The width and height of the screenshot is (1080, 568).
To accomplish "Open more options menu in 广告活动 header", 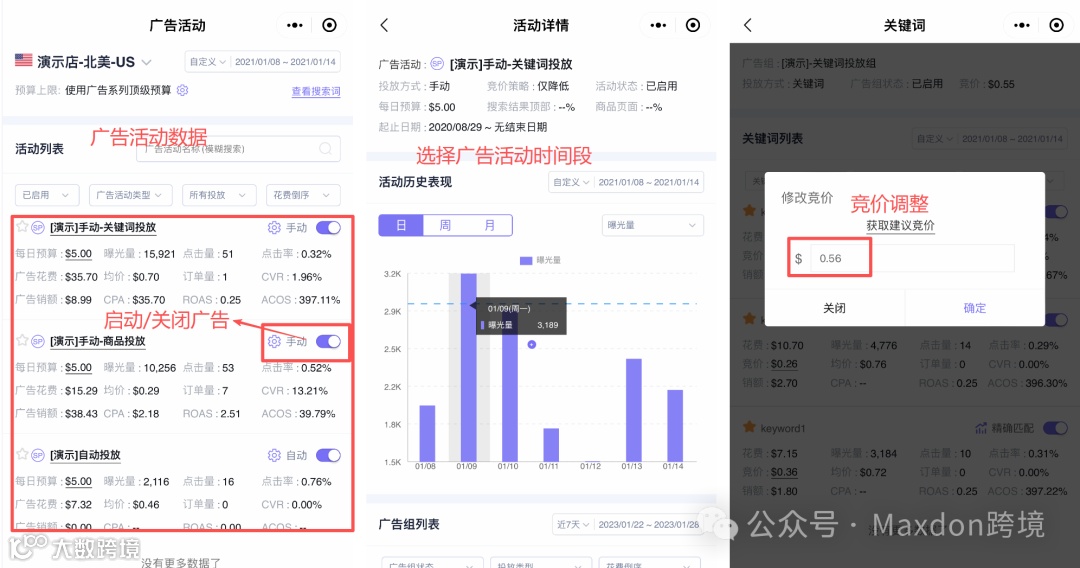I will [x=295, y=25].
